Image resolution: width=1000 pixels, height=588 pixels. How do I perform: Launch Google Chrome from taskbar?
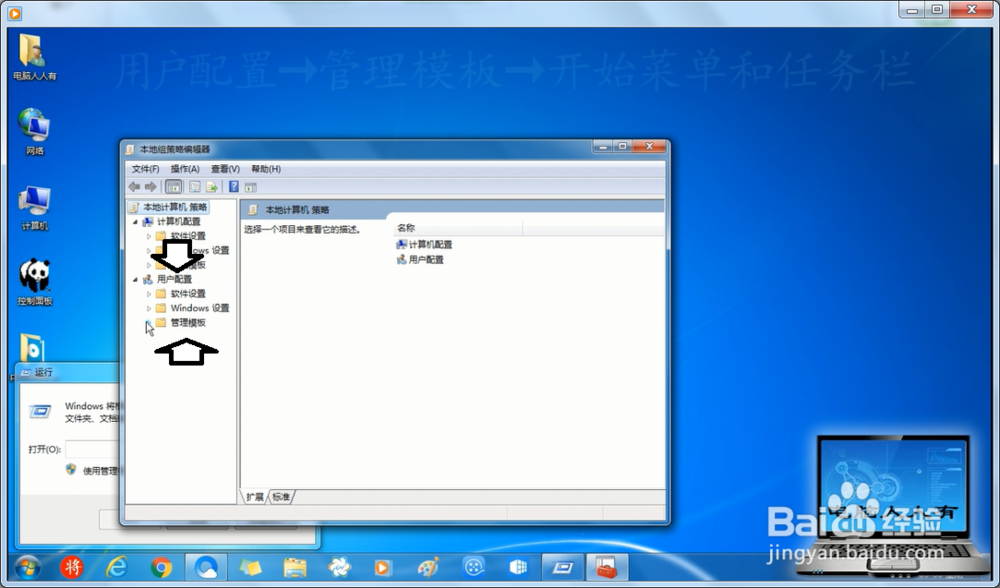coord(161,567)
